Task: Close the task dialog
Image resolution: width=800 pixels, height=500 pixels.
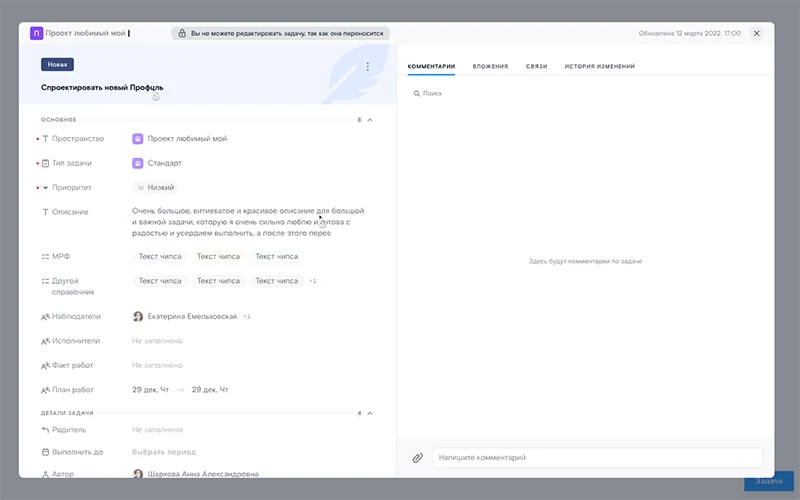Action: [756, 33]
